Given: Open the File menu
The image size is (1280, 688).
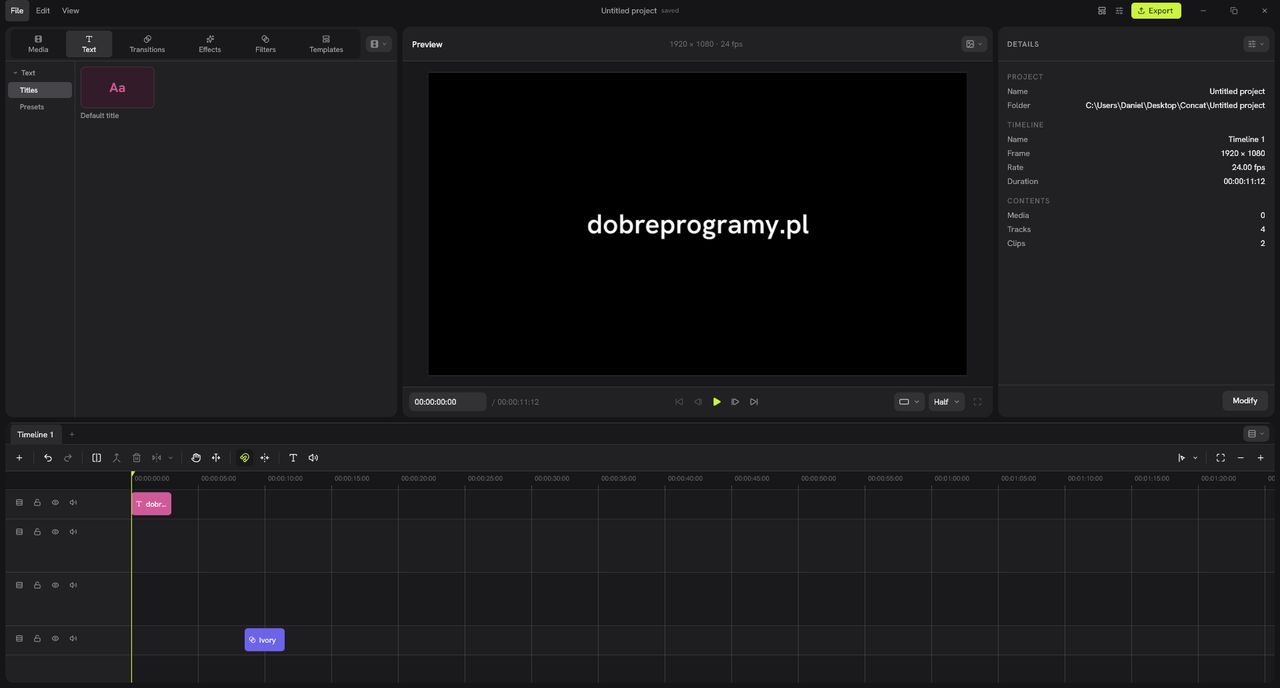Looking at the screenshot, I should coord(17,11).
